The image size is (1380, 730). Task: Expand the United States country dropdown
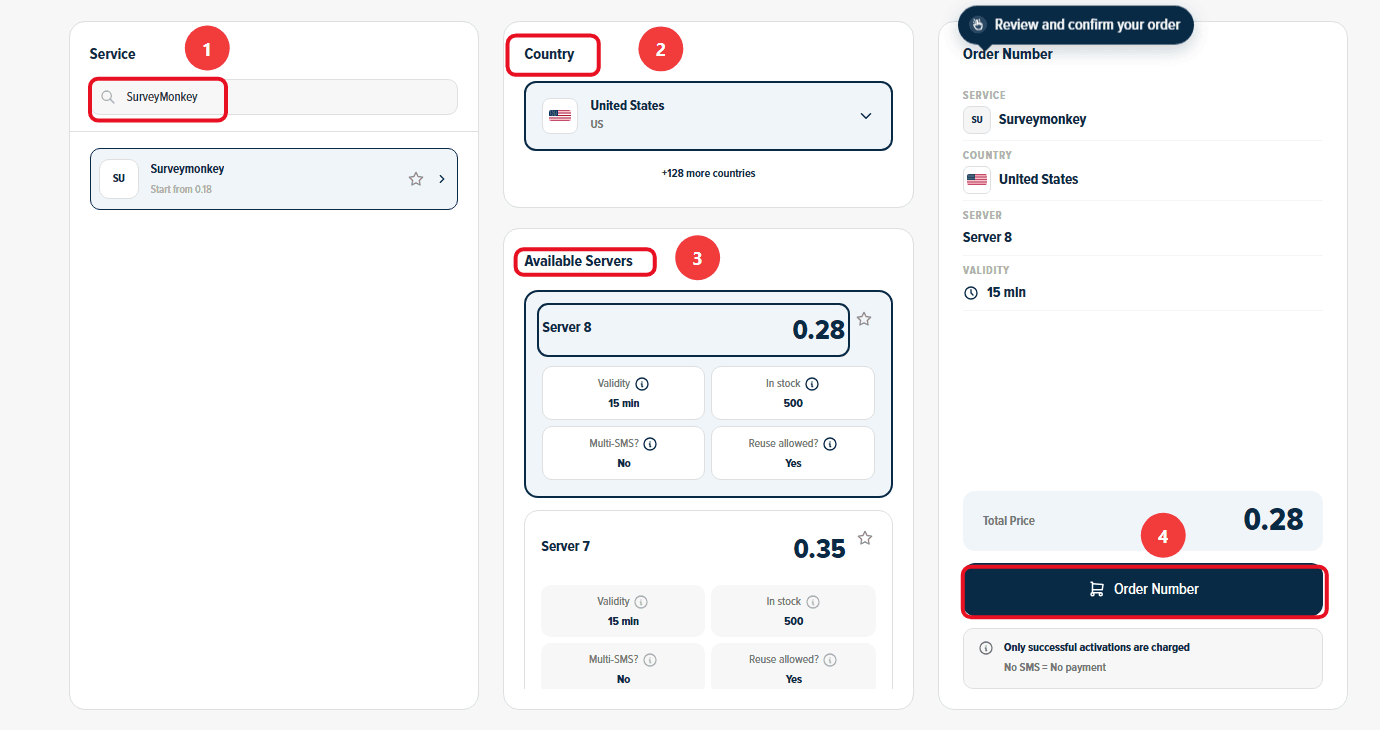click(x=708, y=116)
